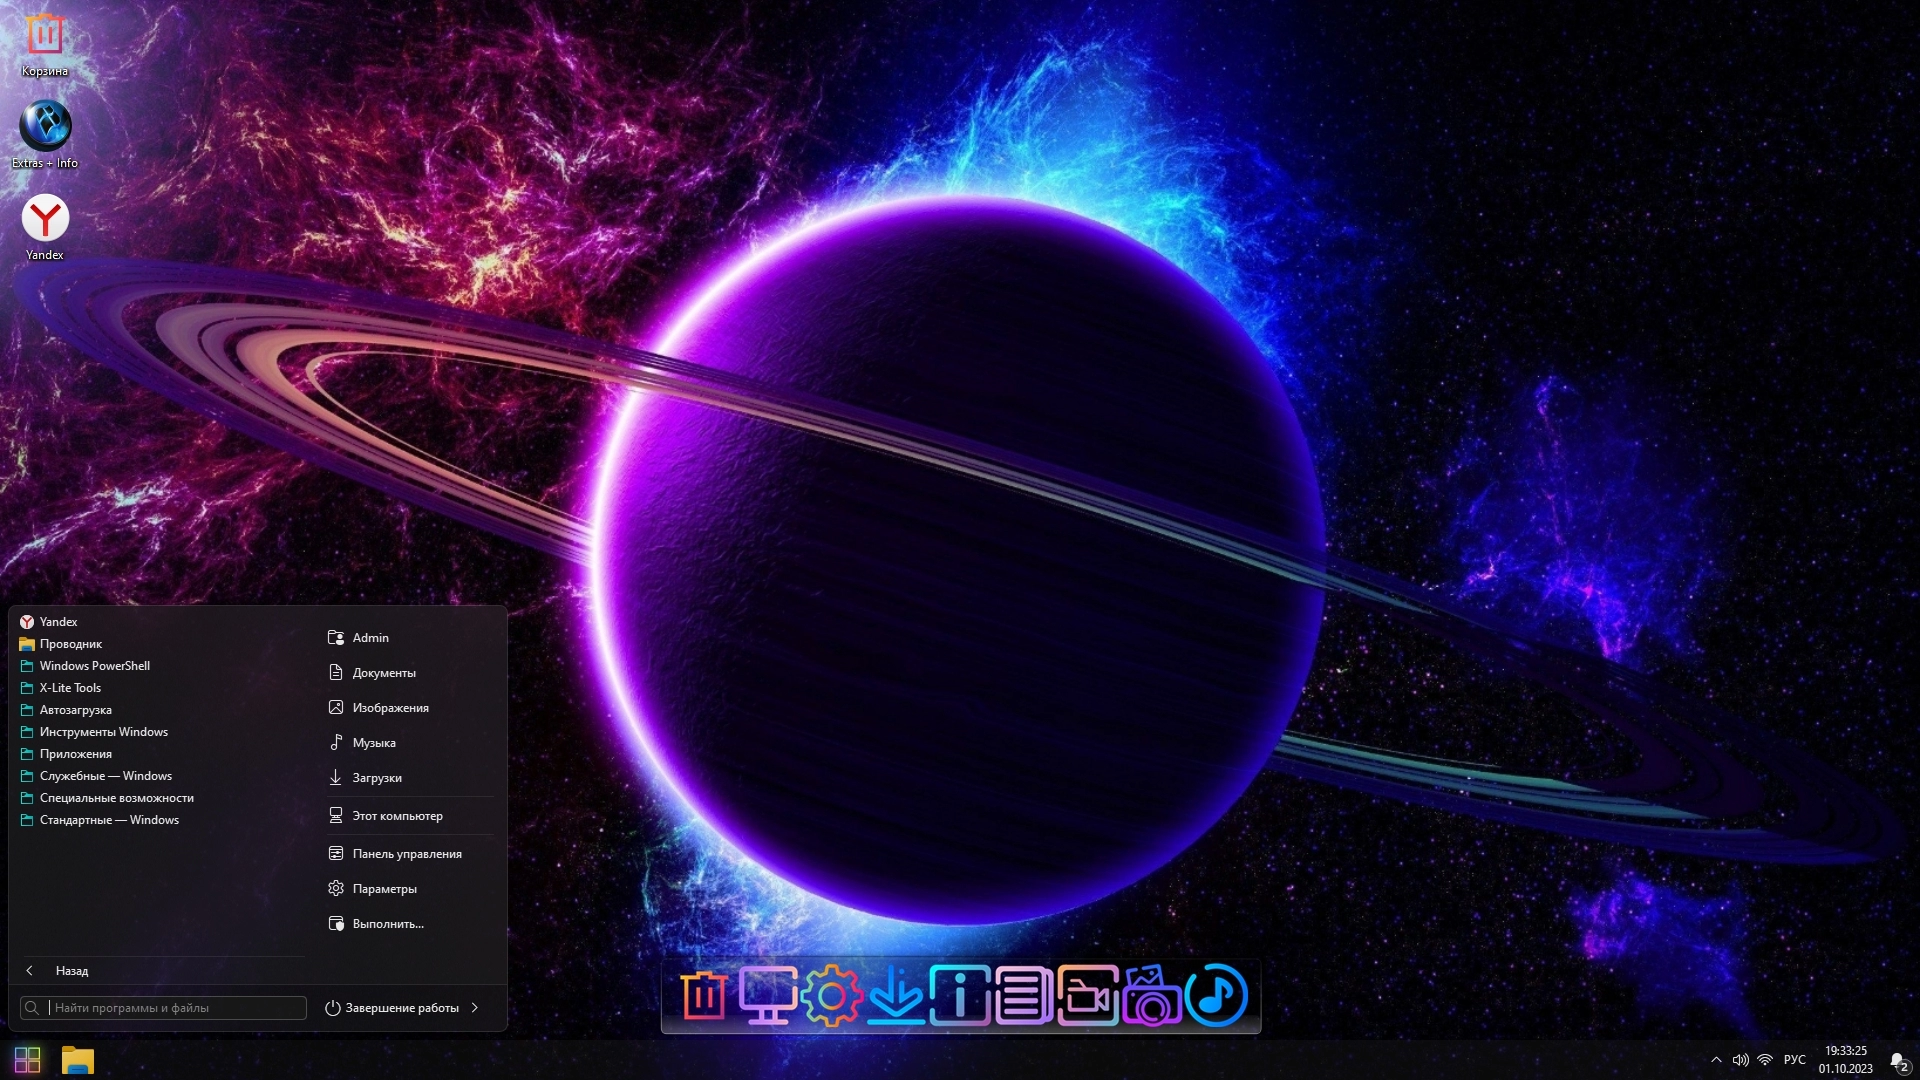Open the trash icon in the dock
Image resolution: width=1920 pixels, height=1080 pixels.
click(704, 996)
